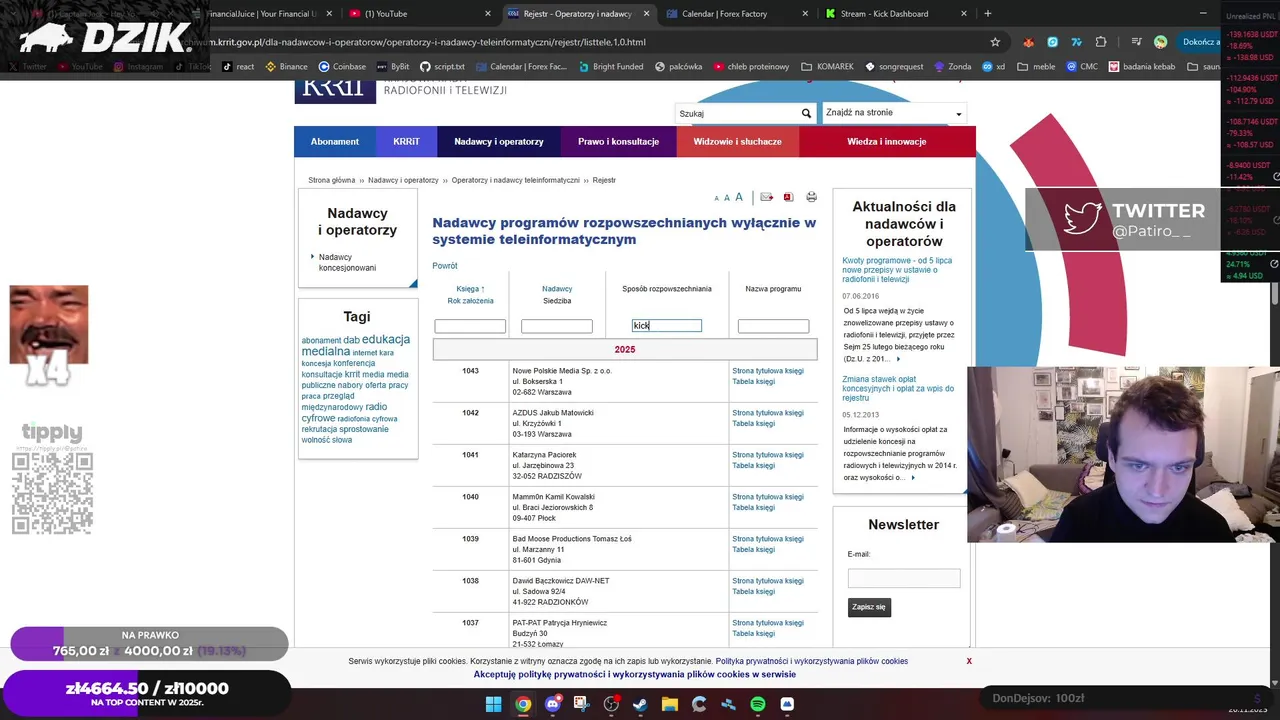
Task: Open the Abonament menu
Action: click(x=335, y=142)
